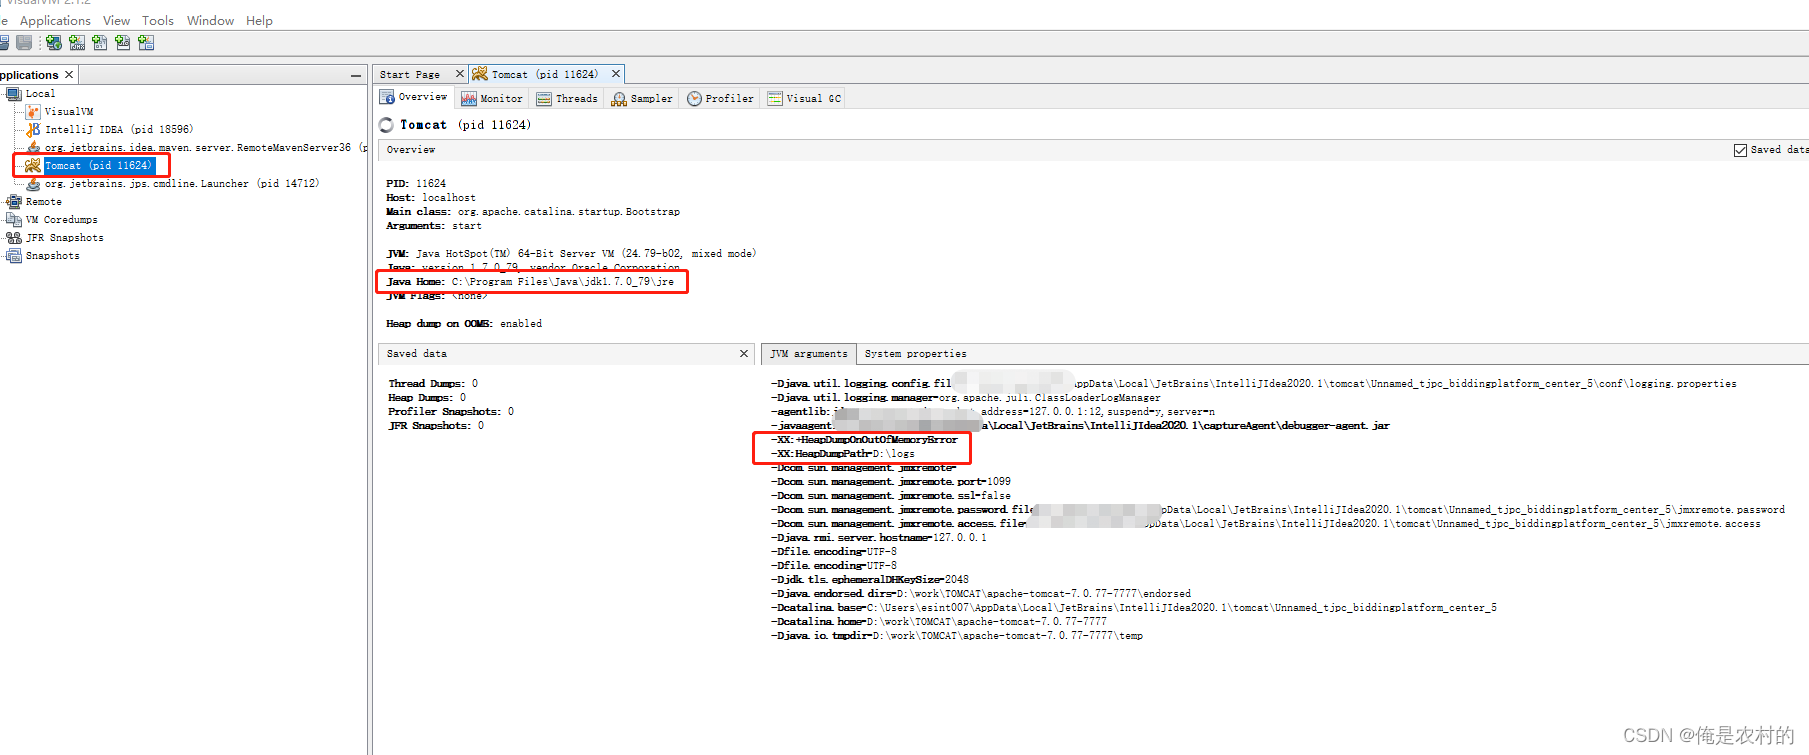Screen dimensions: 1809x755
Task: Click the greyed Save Snapshot toolbar icon
Action: click(x=24, y=43)
